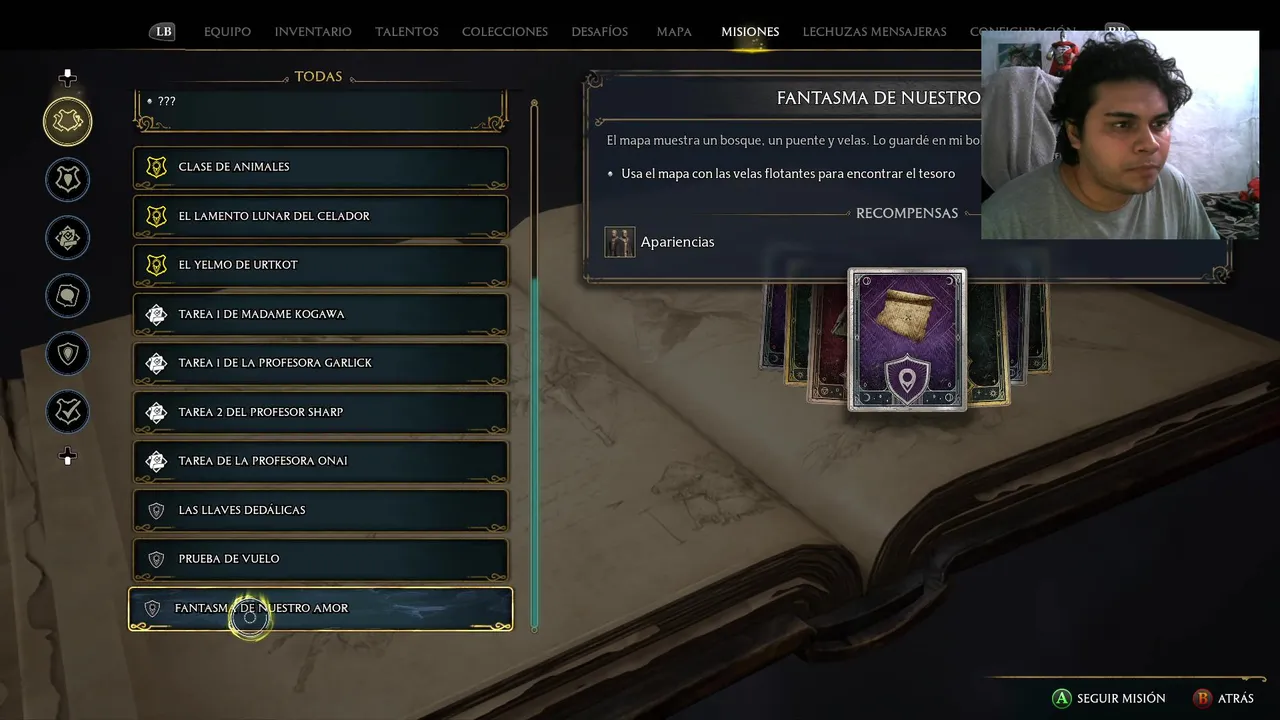Open the Talentos tab
Viewport: 1280px width, 720px height.
(x=407, y=32)
